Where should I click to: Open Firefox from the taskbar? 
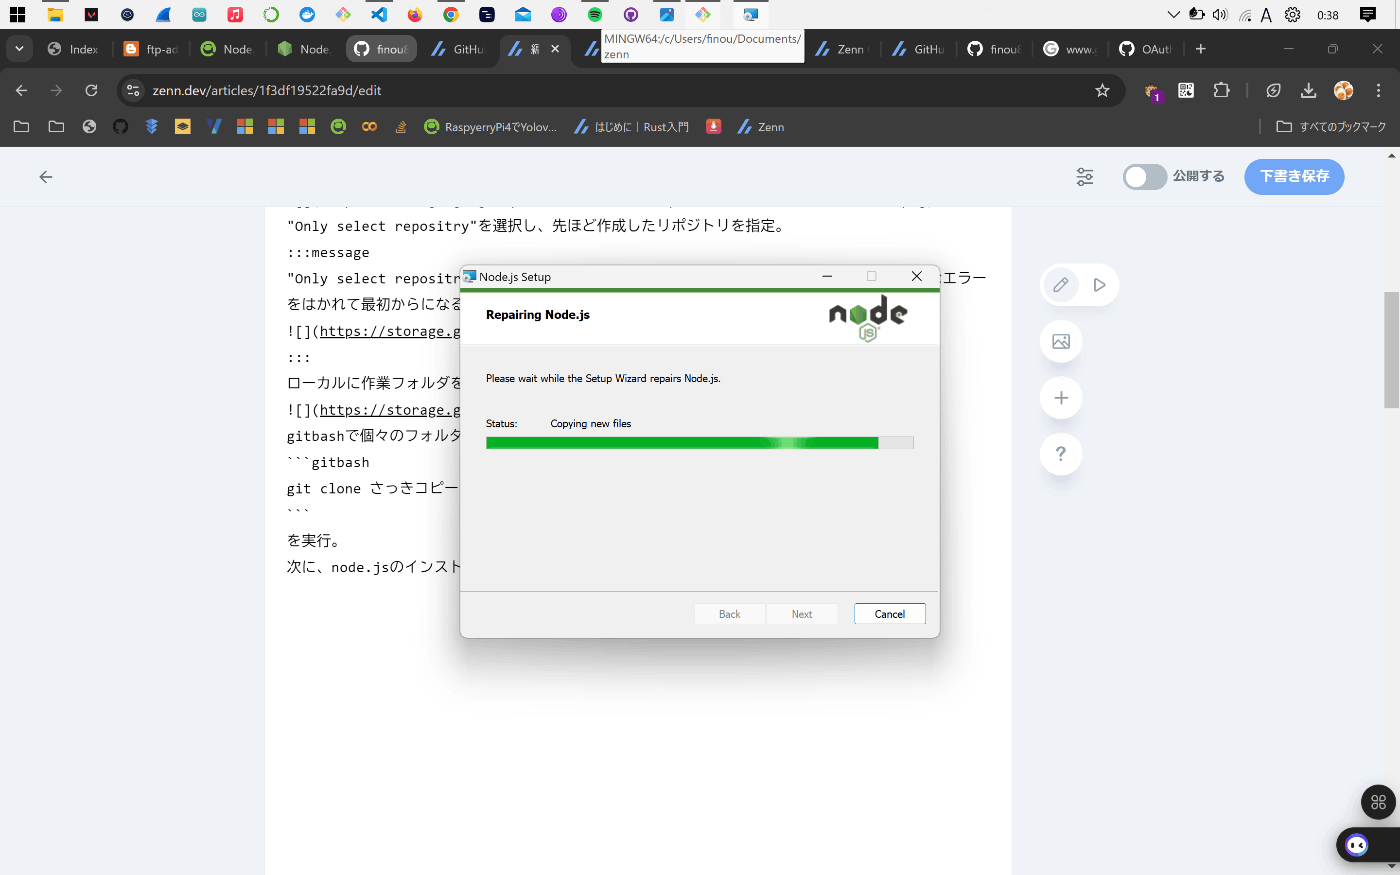click(414, 15)
